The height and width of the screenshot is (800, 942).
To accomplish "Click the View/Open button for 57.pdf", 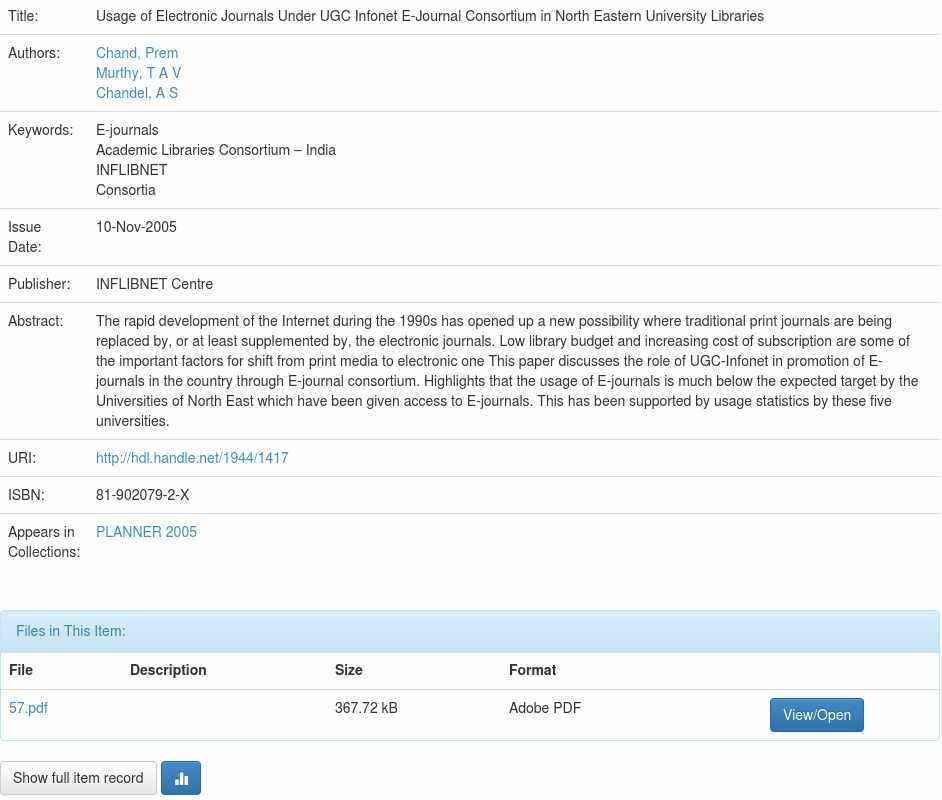I will (816, 715).
